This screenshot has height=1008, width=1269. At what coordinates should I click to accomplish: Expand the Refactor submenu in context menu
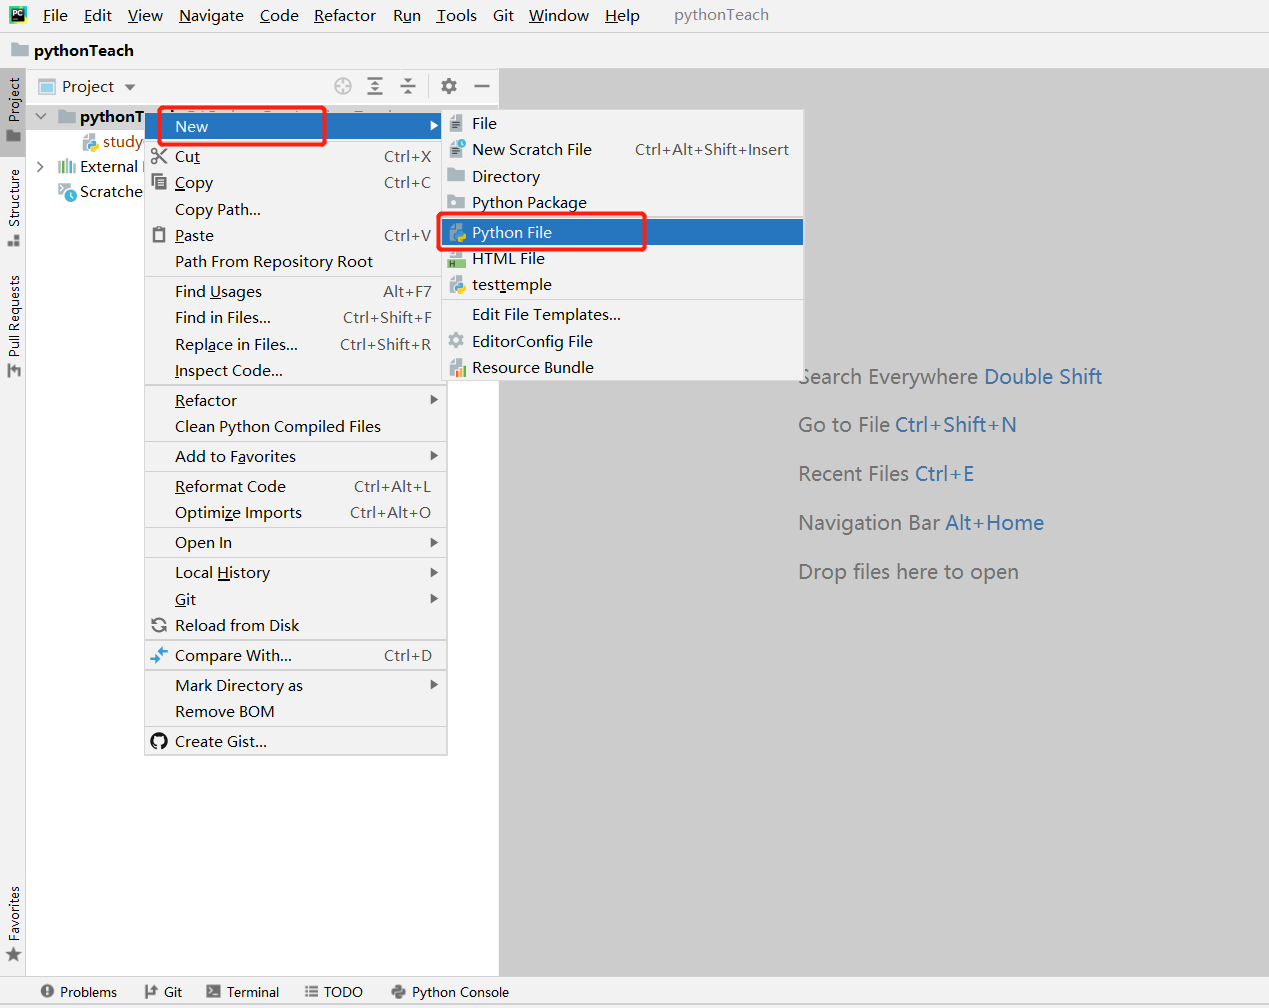[x=294, y=400]
